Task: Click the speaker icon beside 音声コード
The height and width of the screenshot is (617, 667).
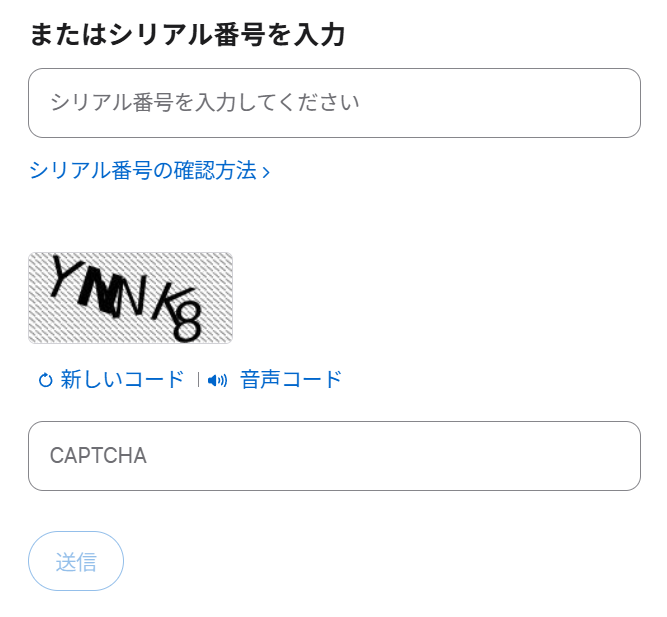Action: (x=218, y=380)
